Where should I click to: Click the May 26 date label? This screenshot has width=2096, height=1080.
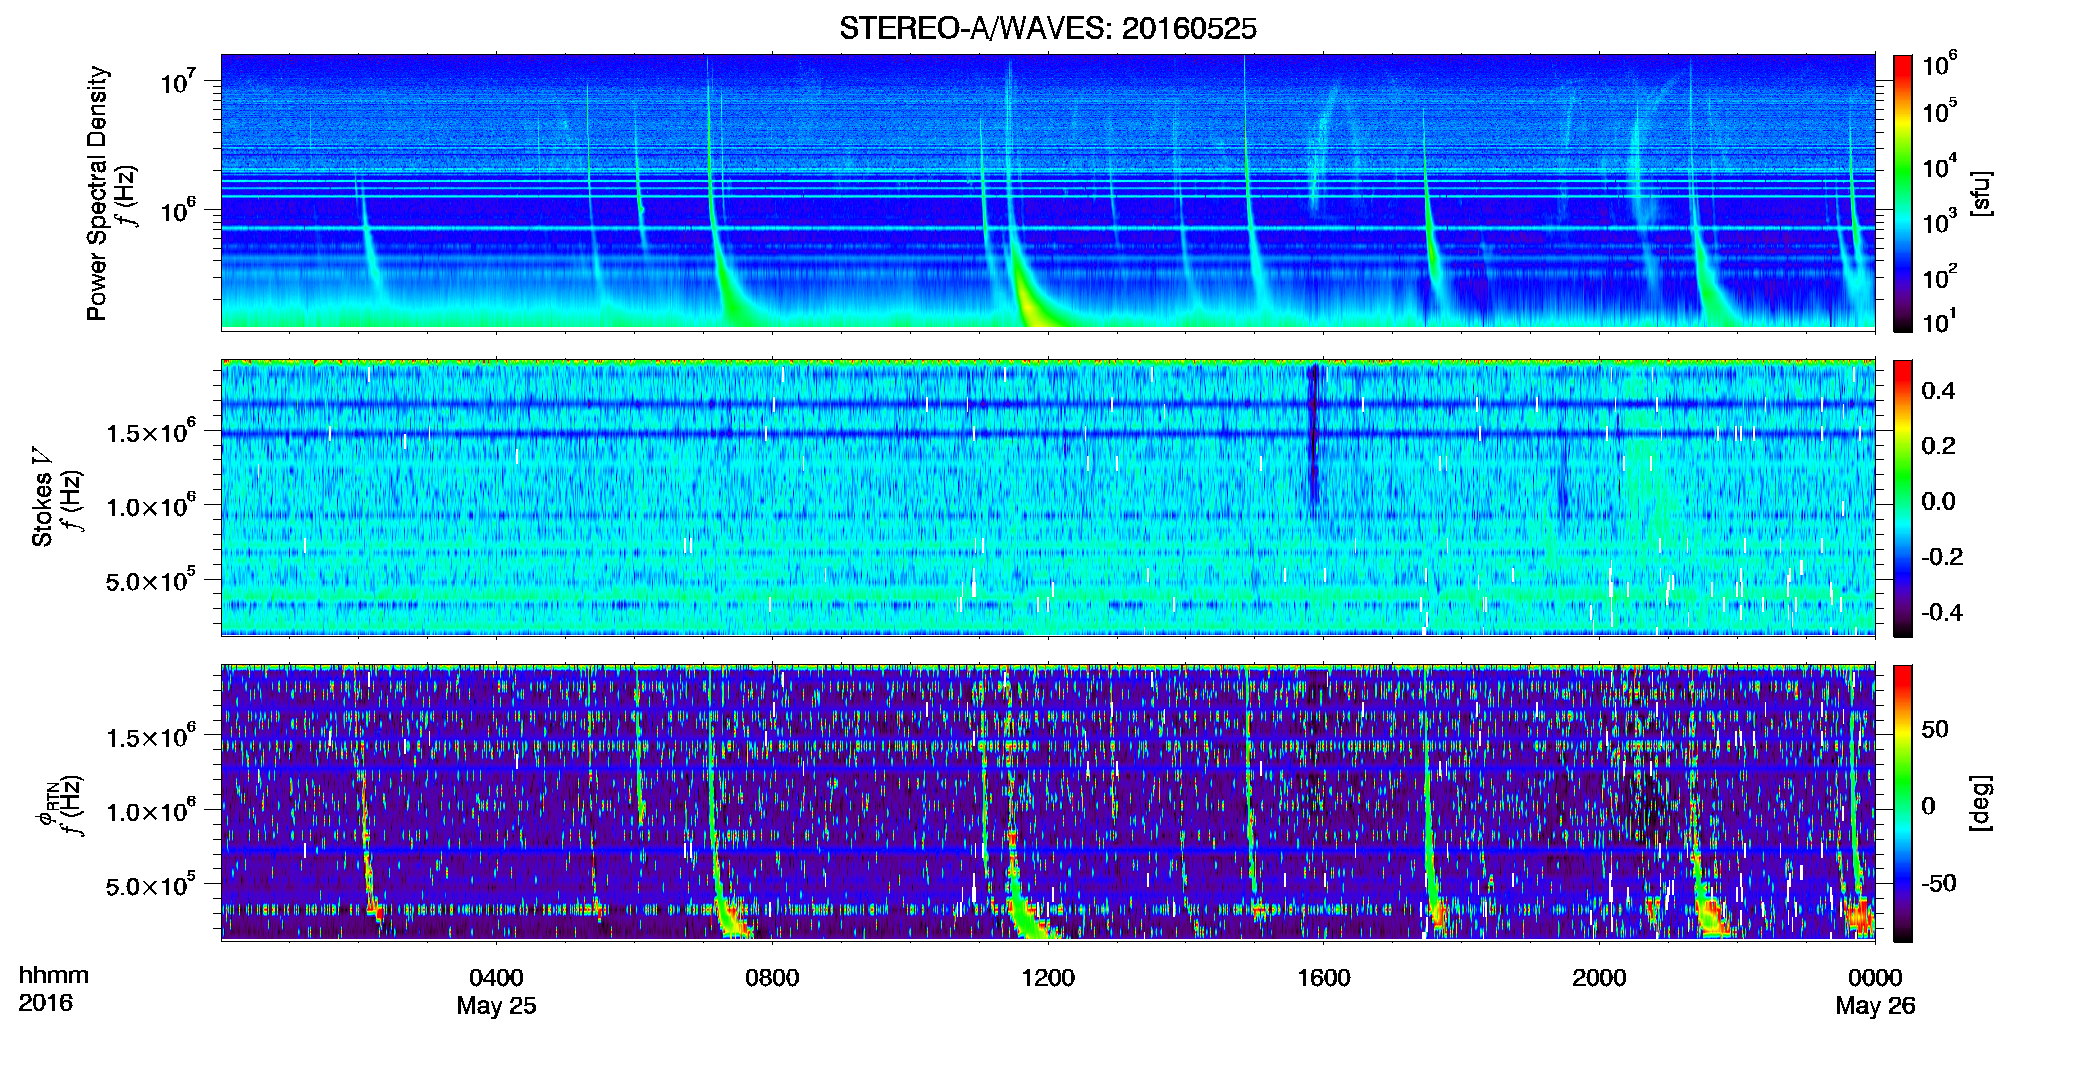[x=1875, y=1006]
